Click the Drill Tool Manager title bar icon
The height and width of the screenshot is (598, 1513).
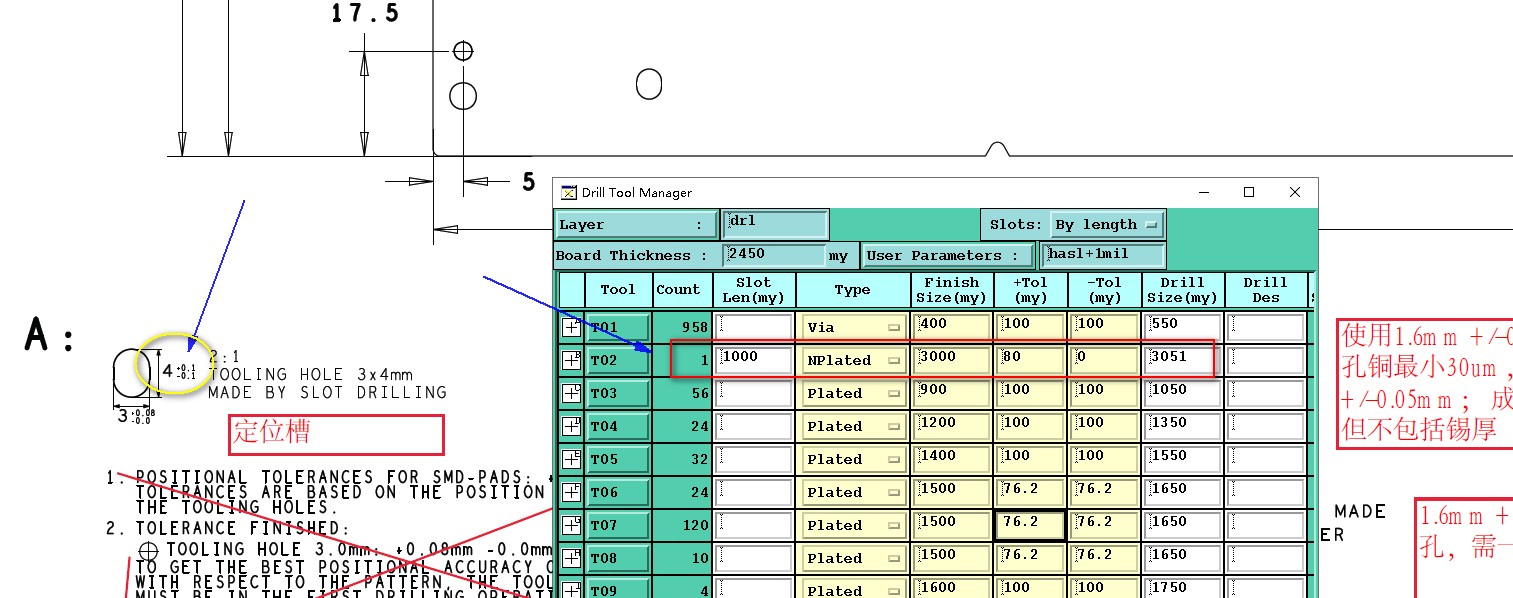click(568, 192)
